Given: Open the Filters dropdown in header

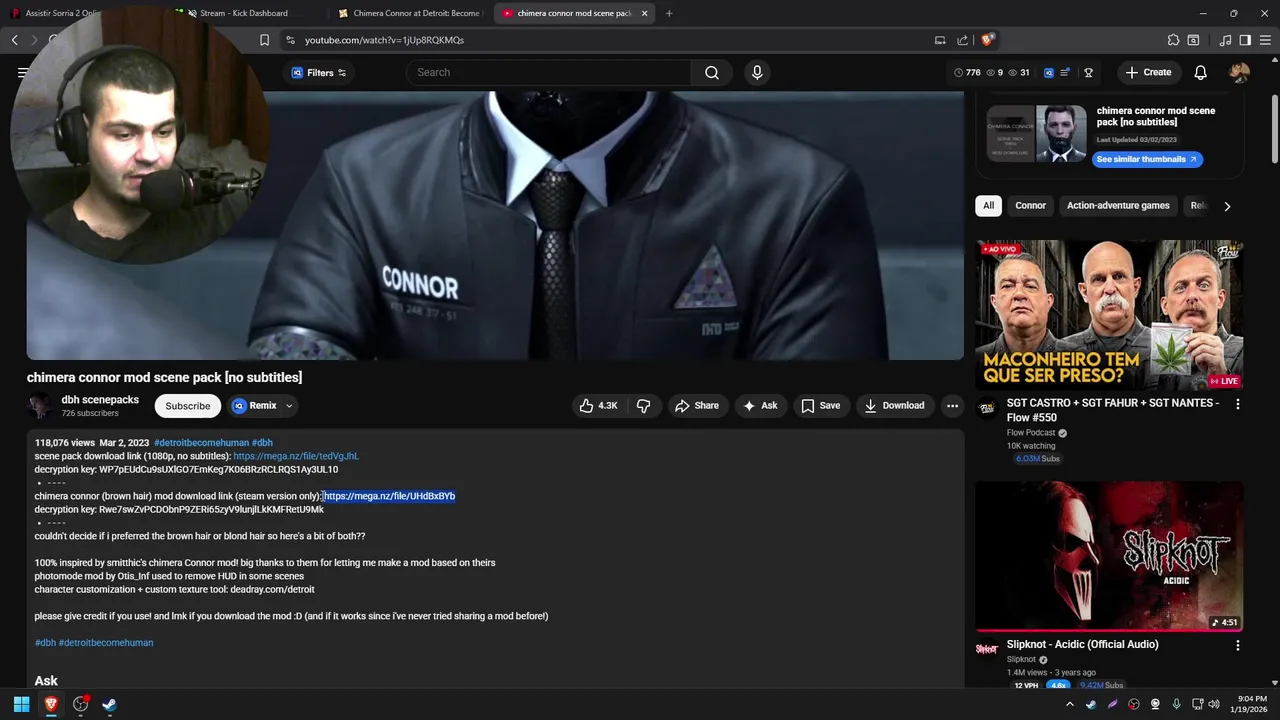Looking at the screenshot, I should click(318, 72).
